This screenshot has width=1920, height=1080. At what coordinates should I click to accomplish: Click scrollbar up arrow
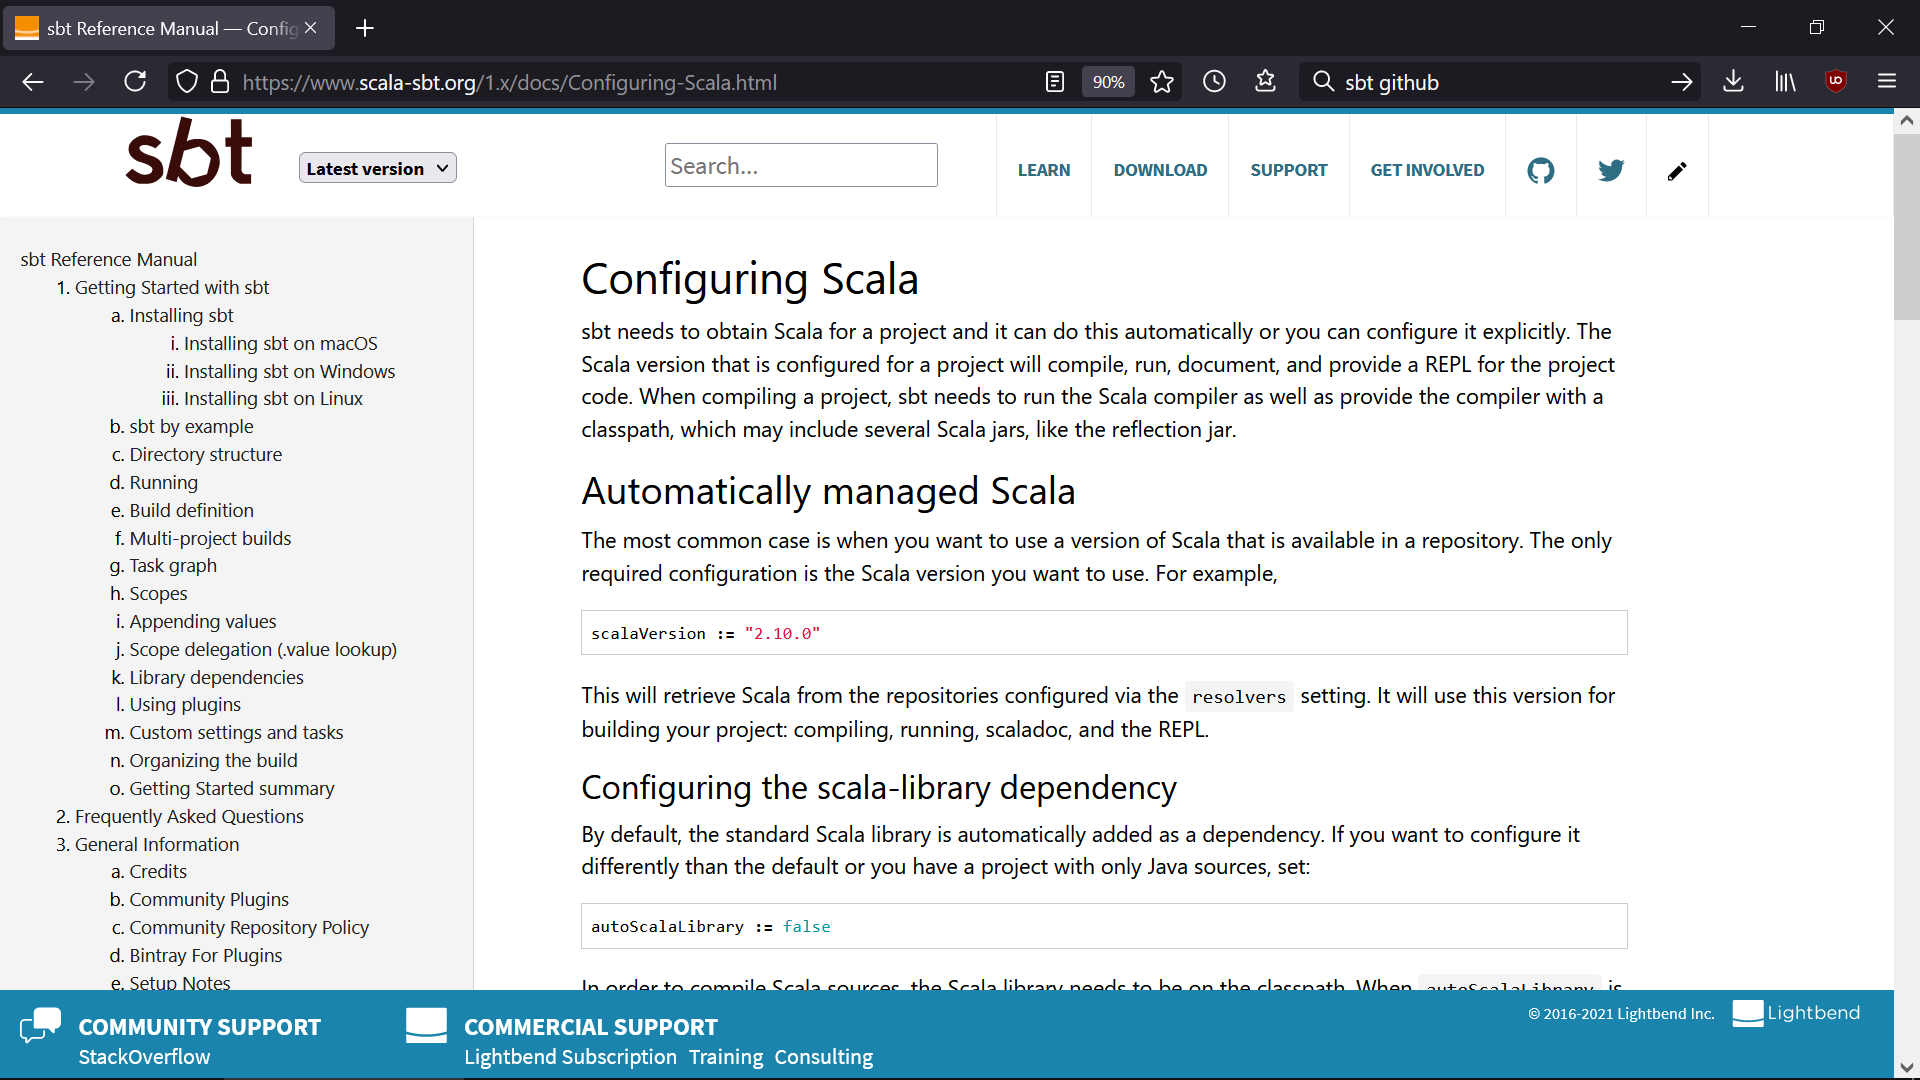[1906, 120]
